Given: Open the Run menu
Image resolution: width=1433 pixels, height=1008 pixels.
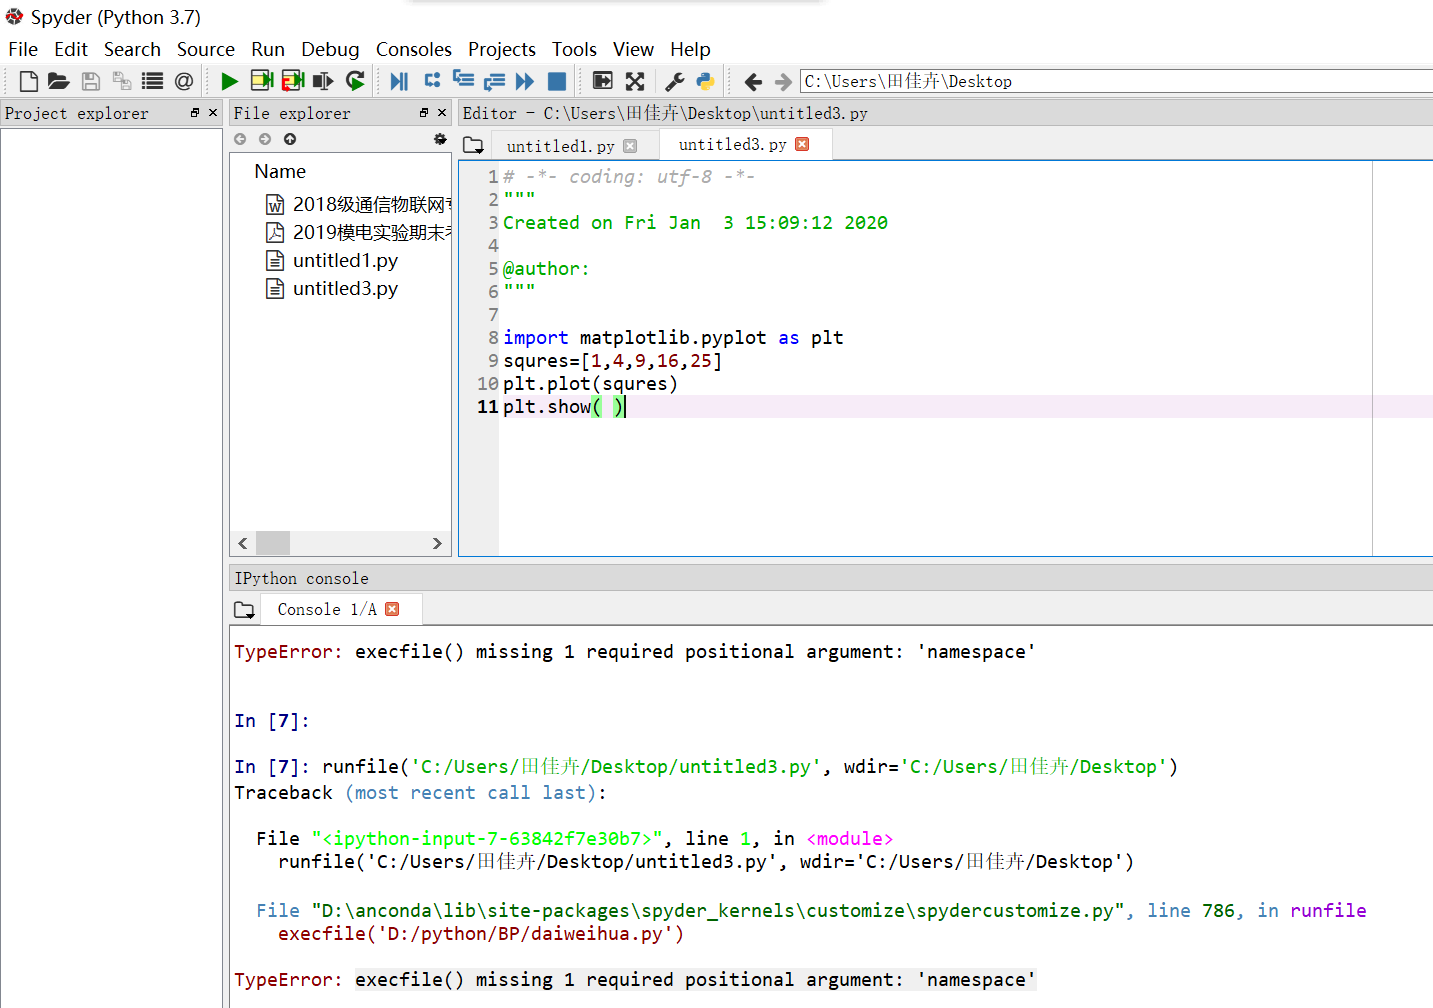Looking at the screenshot, I should click(x=268, y=49).
